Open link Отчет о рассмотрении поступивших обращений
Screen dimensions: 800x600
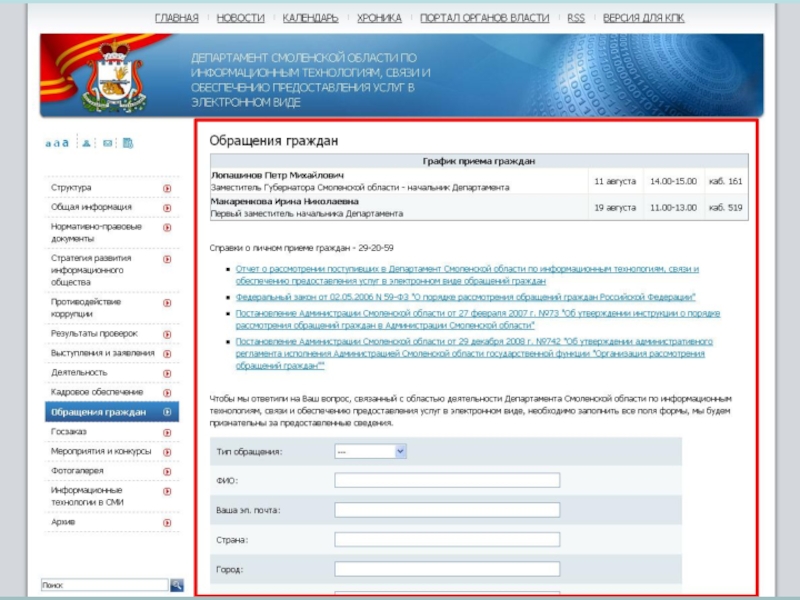[467, 274]
